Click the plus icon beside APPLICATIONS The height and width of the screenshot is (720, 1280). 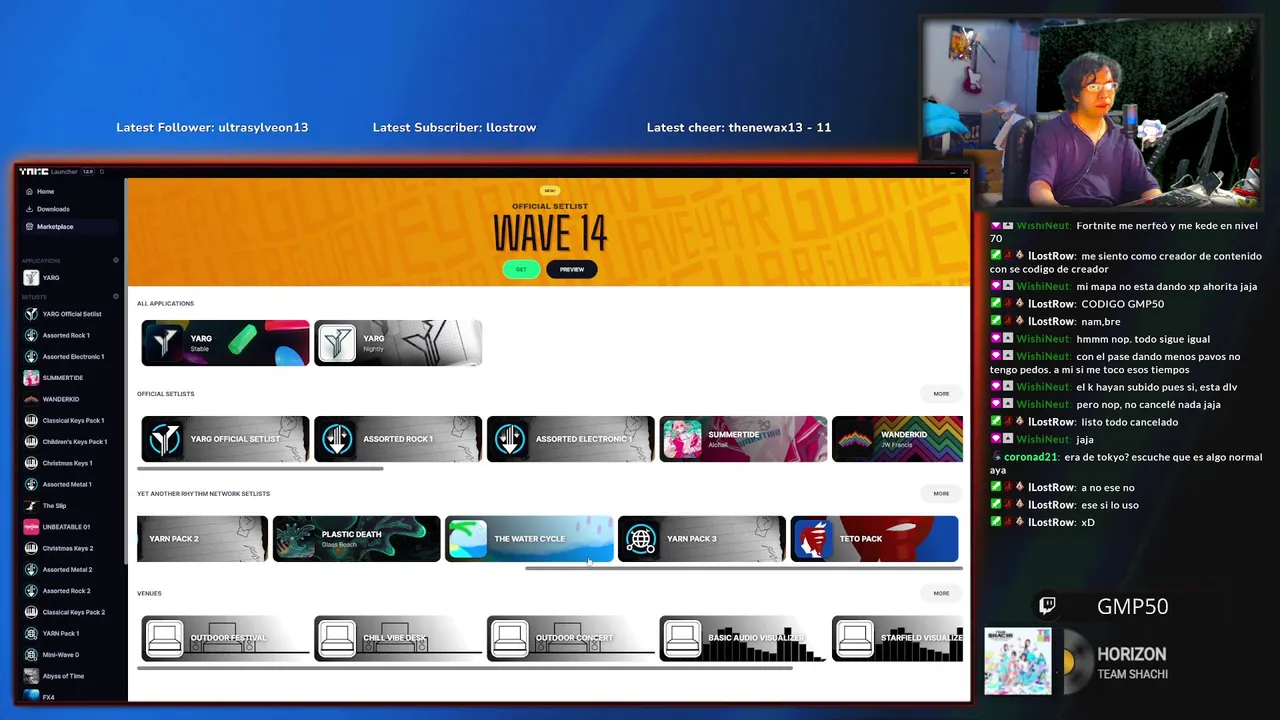click(116, 260)
